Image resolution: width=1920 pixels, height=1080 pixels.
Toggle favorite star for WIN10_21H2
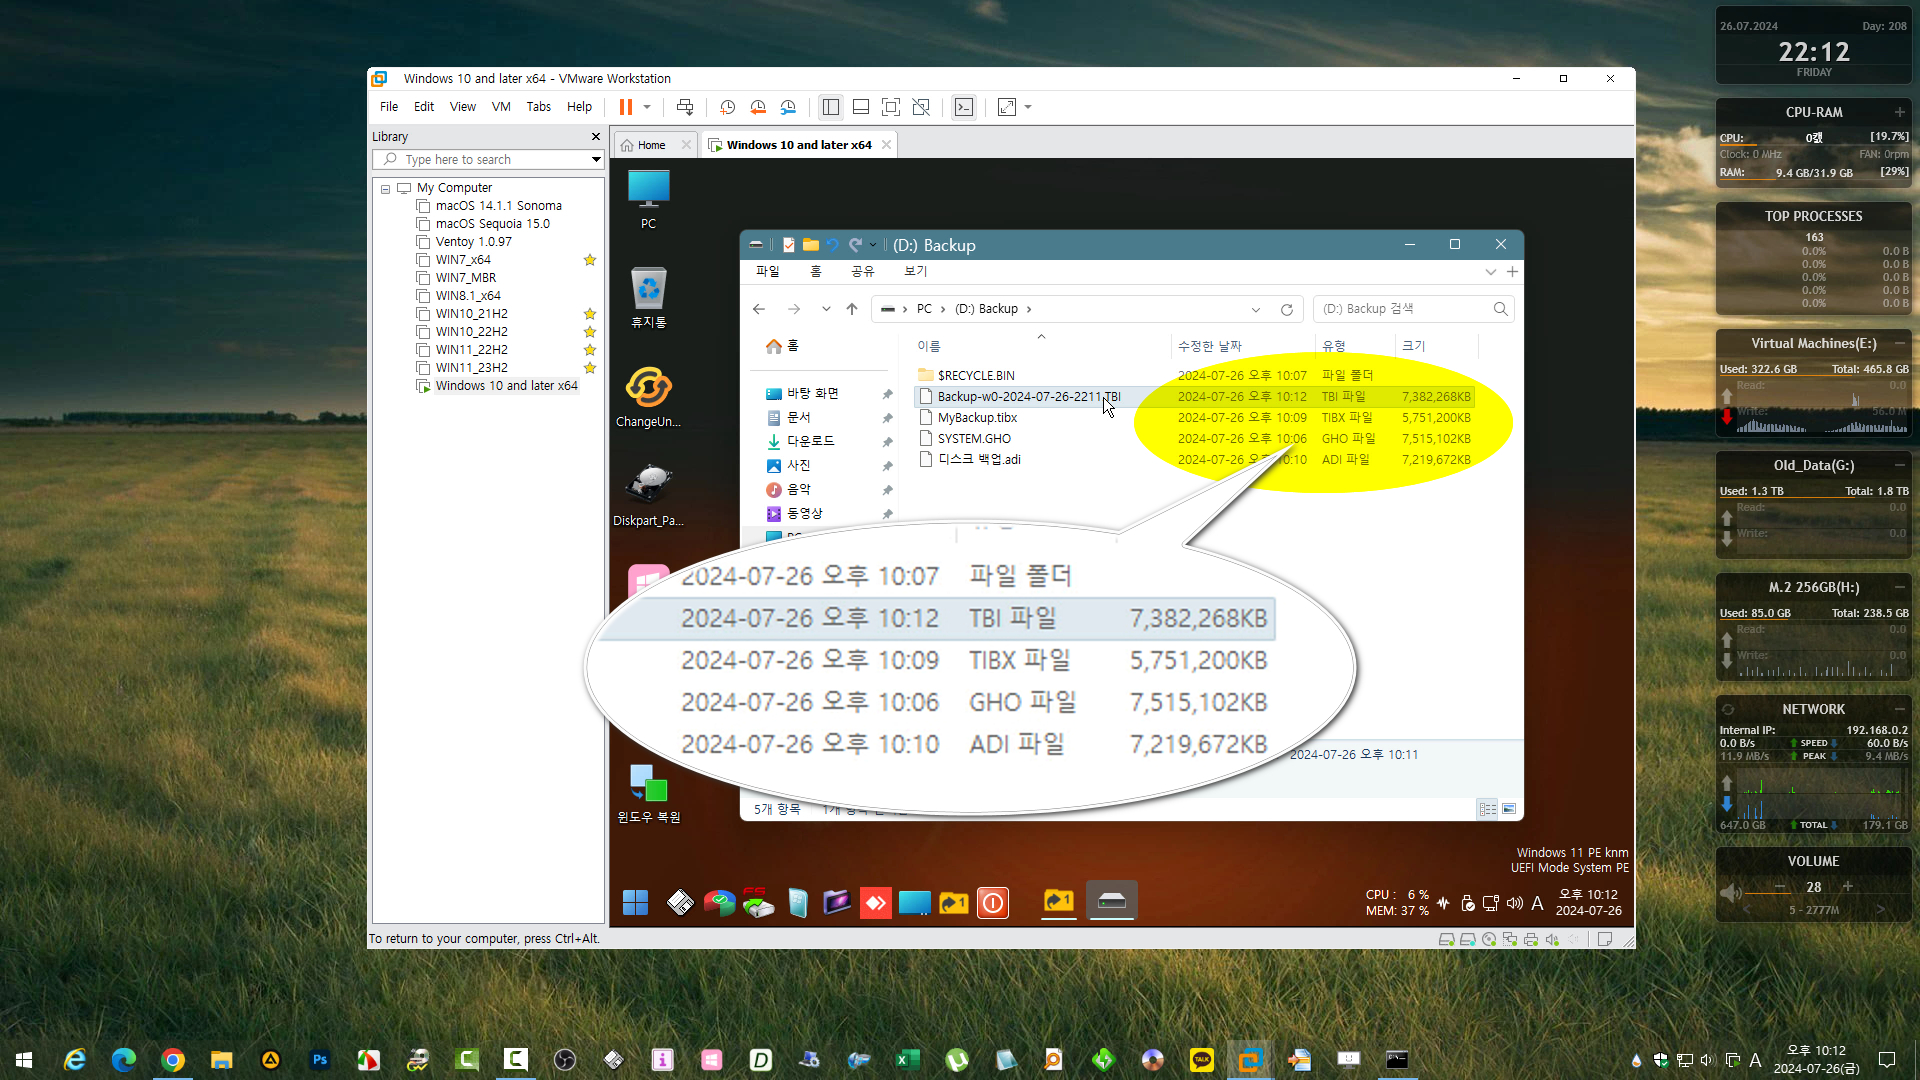[x=590, y=314]
